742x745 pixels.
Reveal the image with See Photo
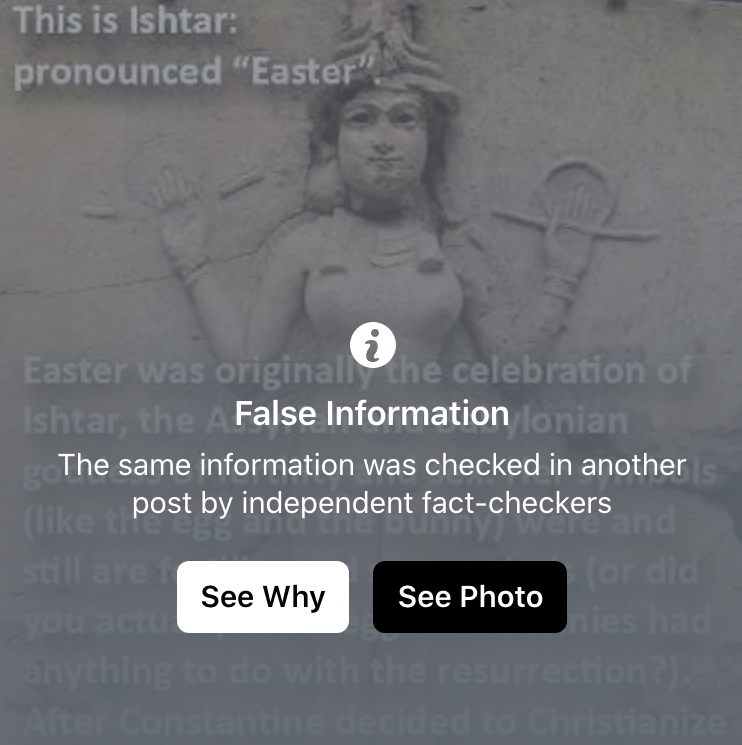point(470,597)
